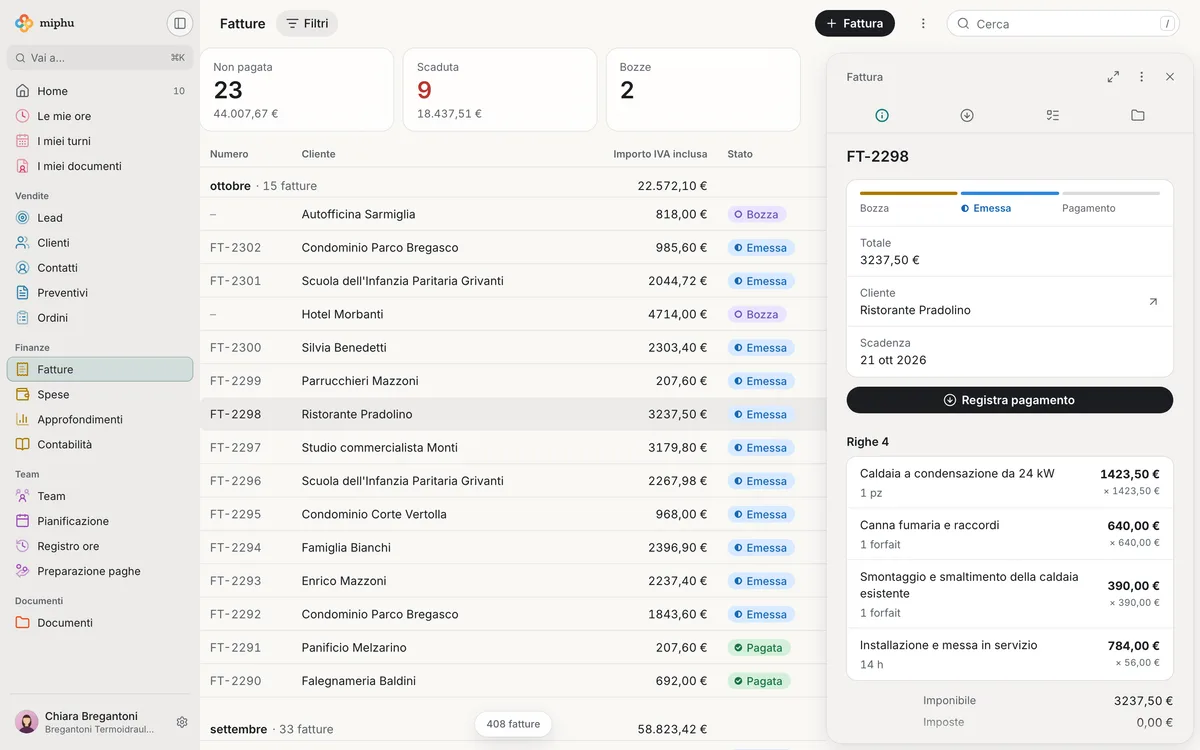Switch to the info tab in panel
Screen dimensions: 1200x750
click(x=882, y=115)
